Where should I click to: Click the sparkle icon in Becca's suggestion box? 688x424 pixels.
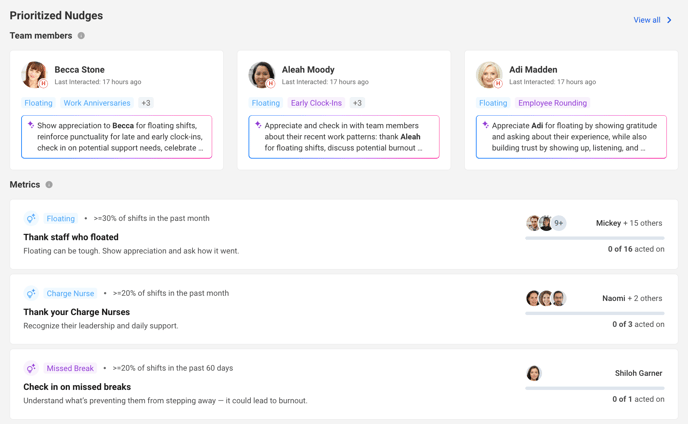[31, 125]
